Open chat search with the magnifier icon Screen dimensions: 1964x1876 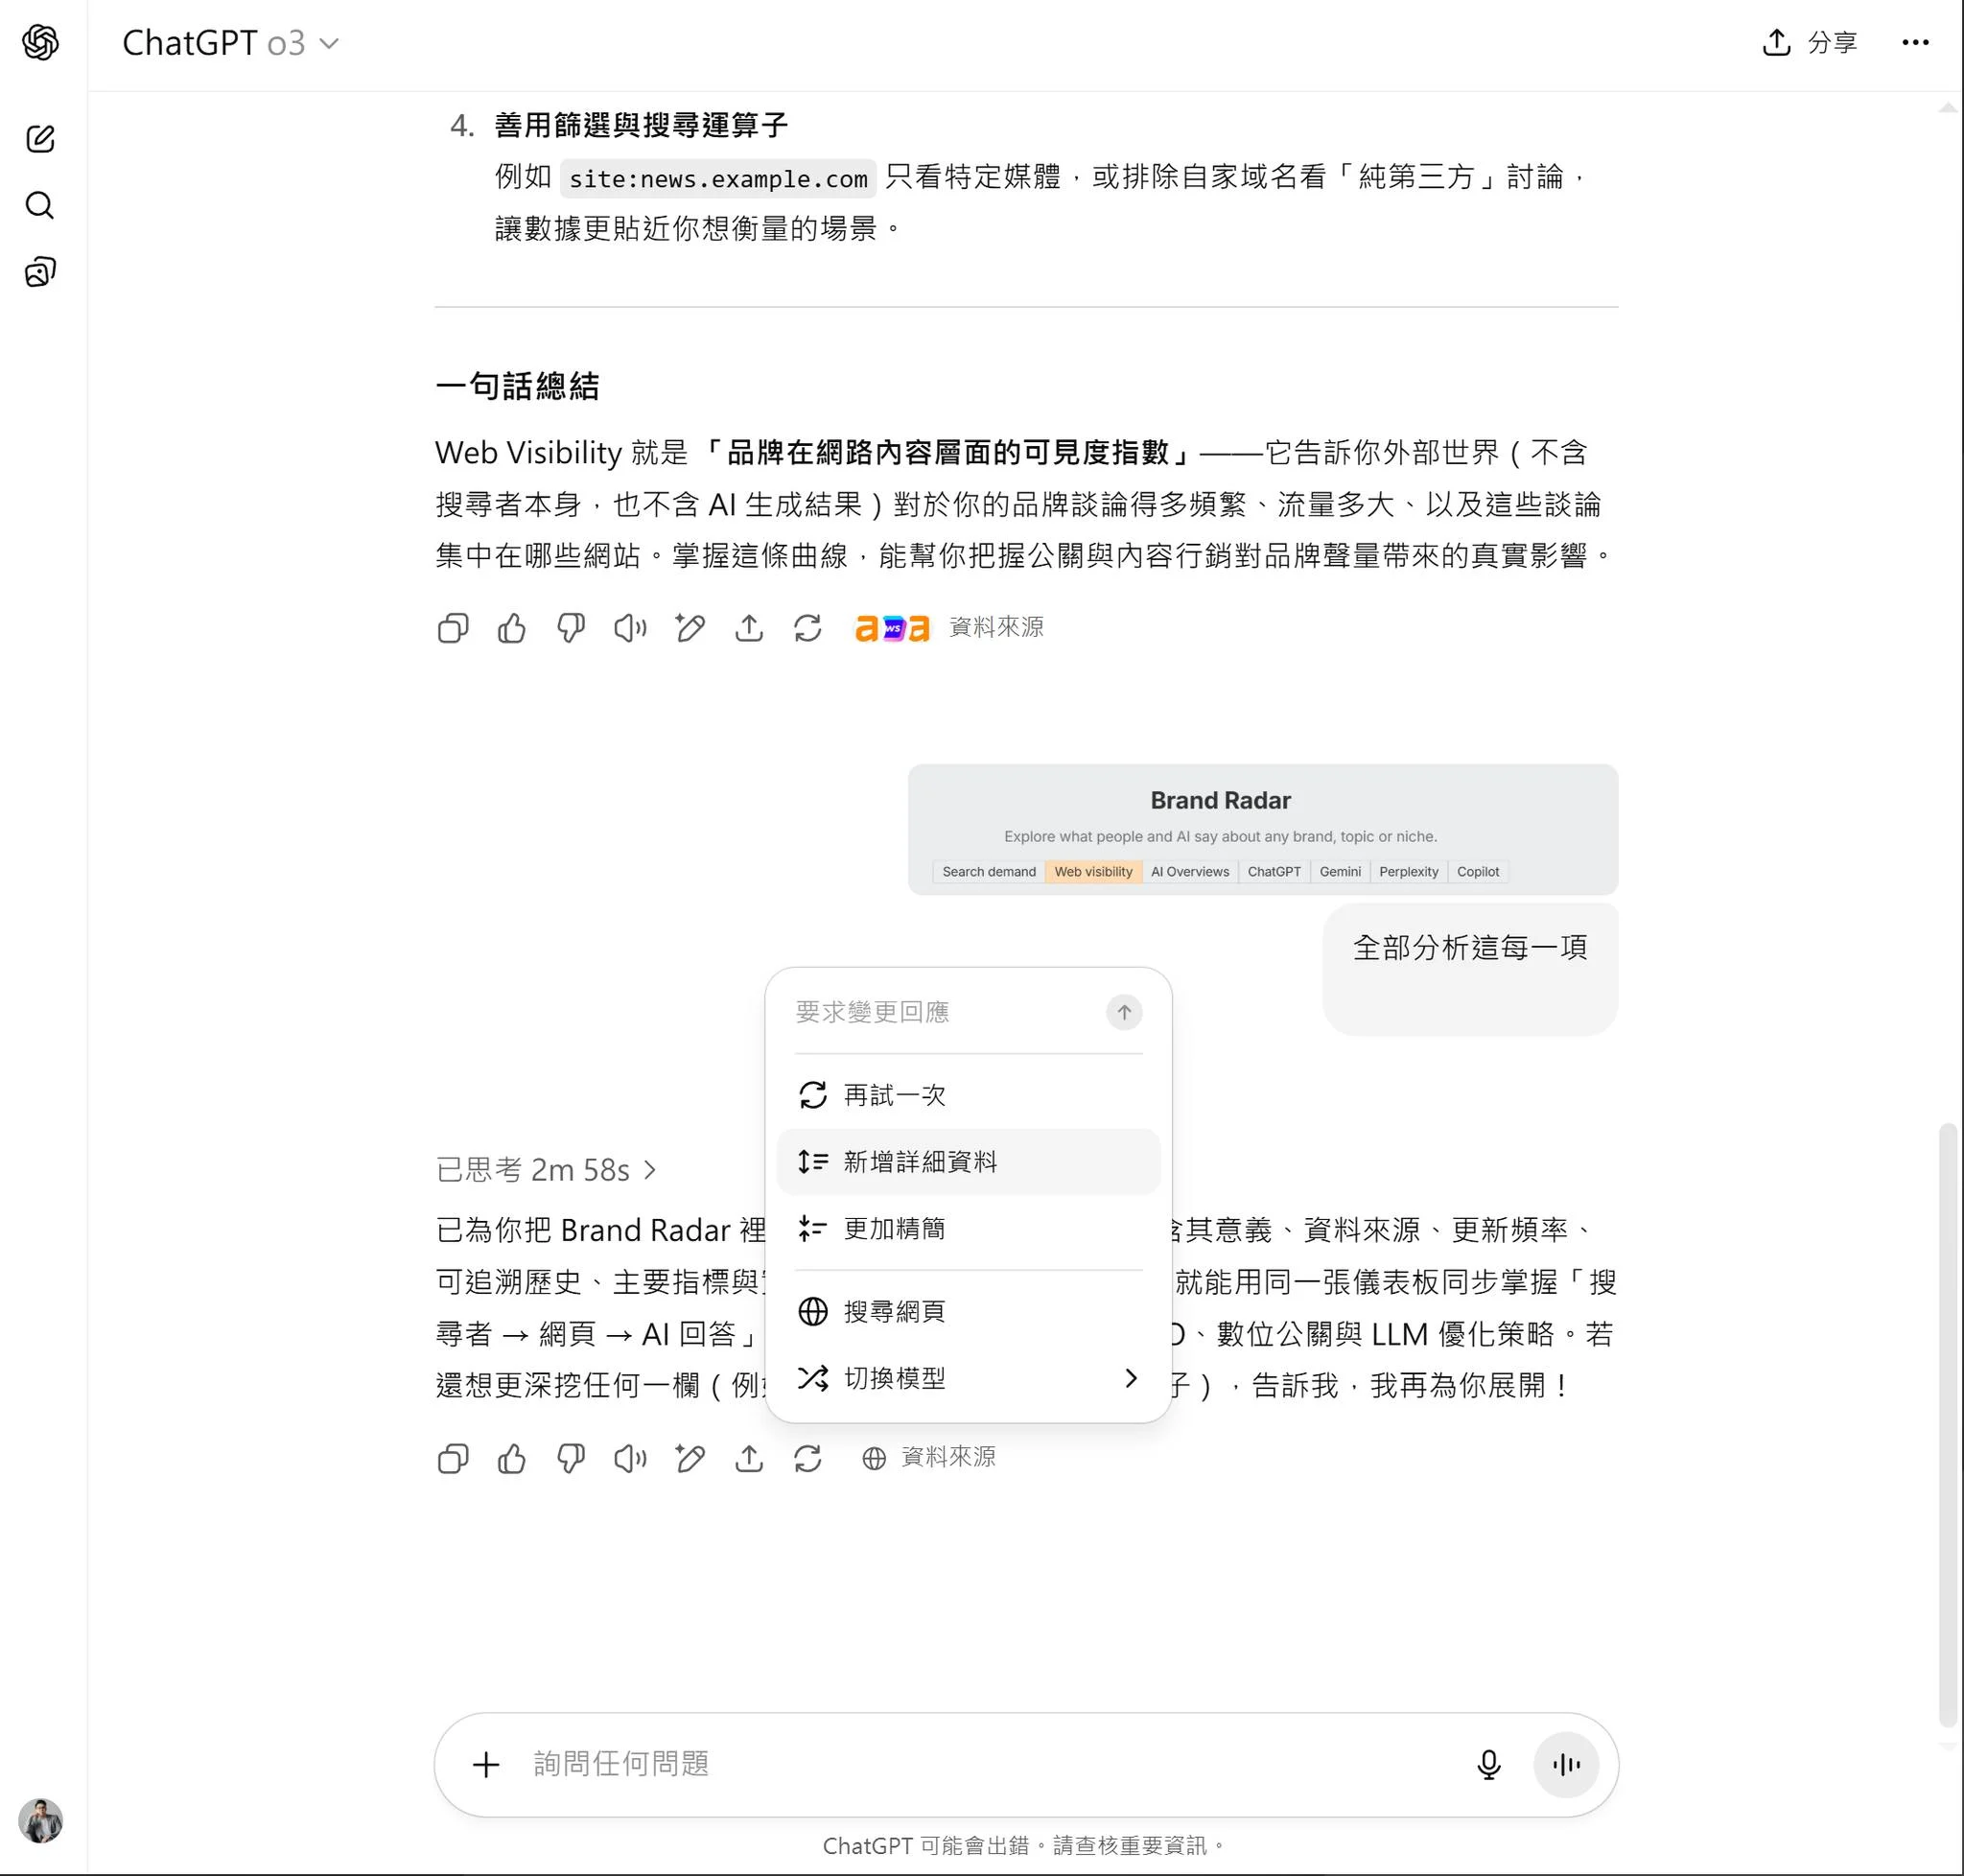(x=40, y=205)
